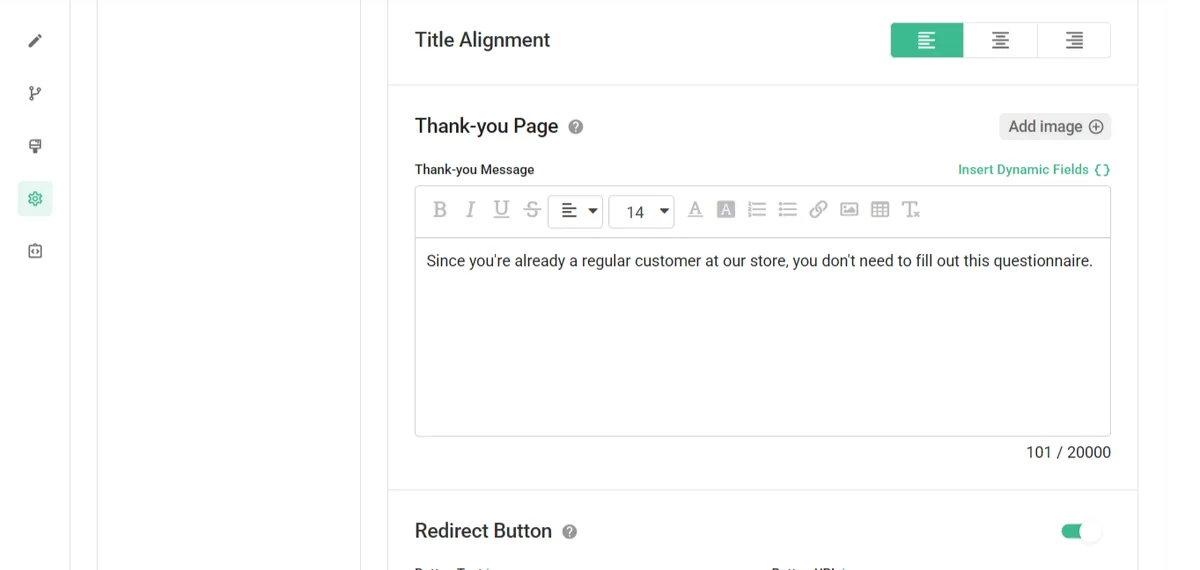Open the text alignment dropdown in editor
The image size is (1200, 570).
576,211
